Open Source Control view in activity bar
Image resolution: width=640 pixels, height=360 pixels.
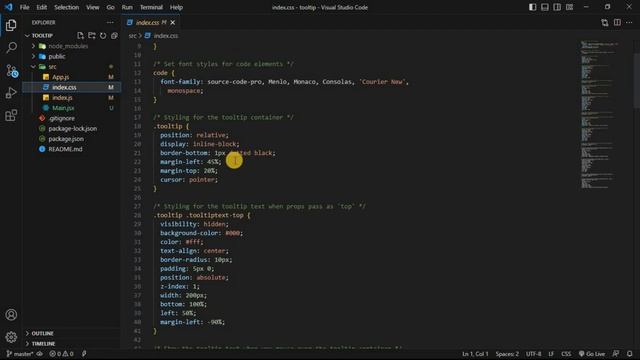tap(11, 71)
